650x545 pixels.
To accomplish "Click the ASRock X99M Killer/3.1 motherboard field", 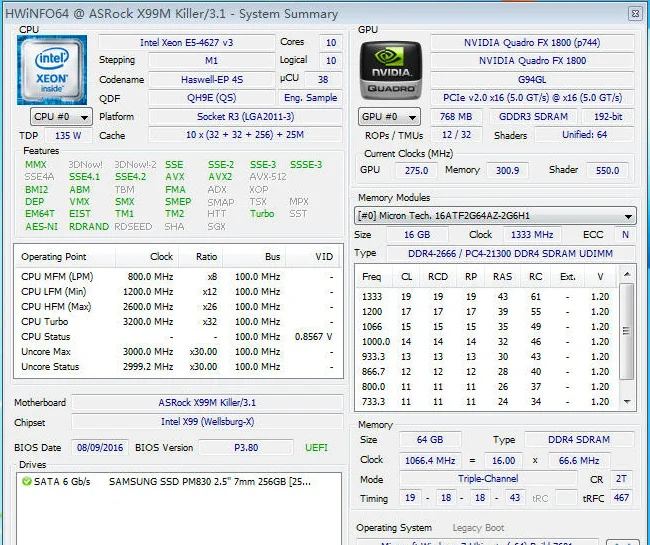I will pyautogui.click(x=207, y=402).
